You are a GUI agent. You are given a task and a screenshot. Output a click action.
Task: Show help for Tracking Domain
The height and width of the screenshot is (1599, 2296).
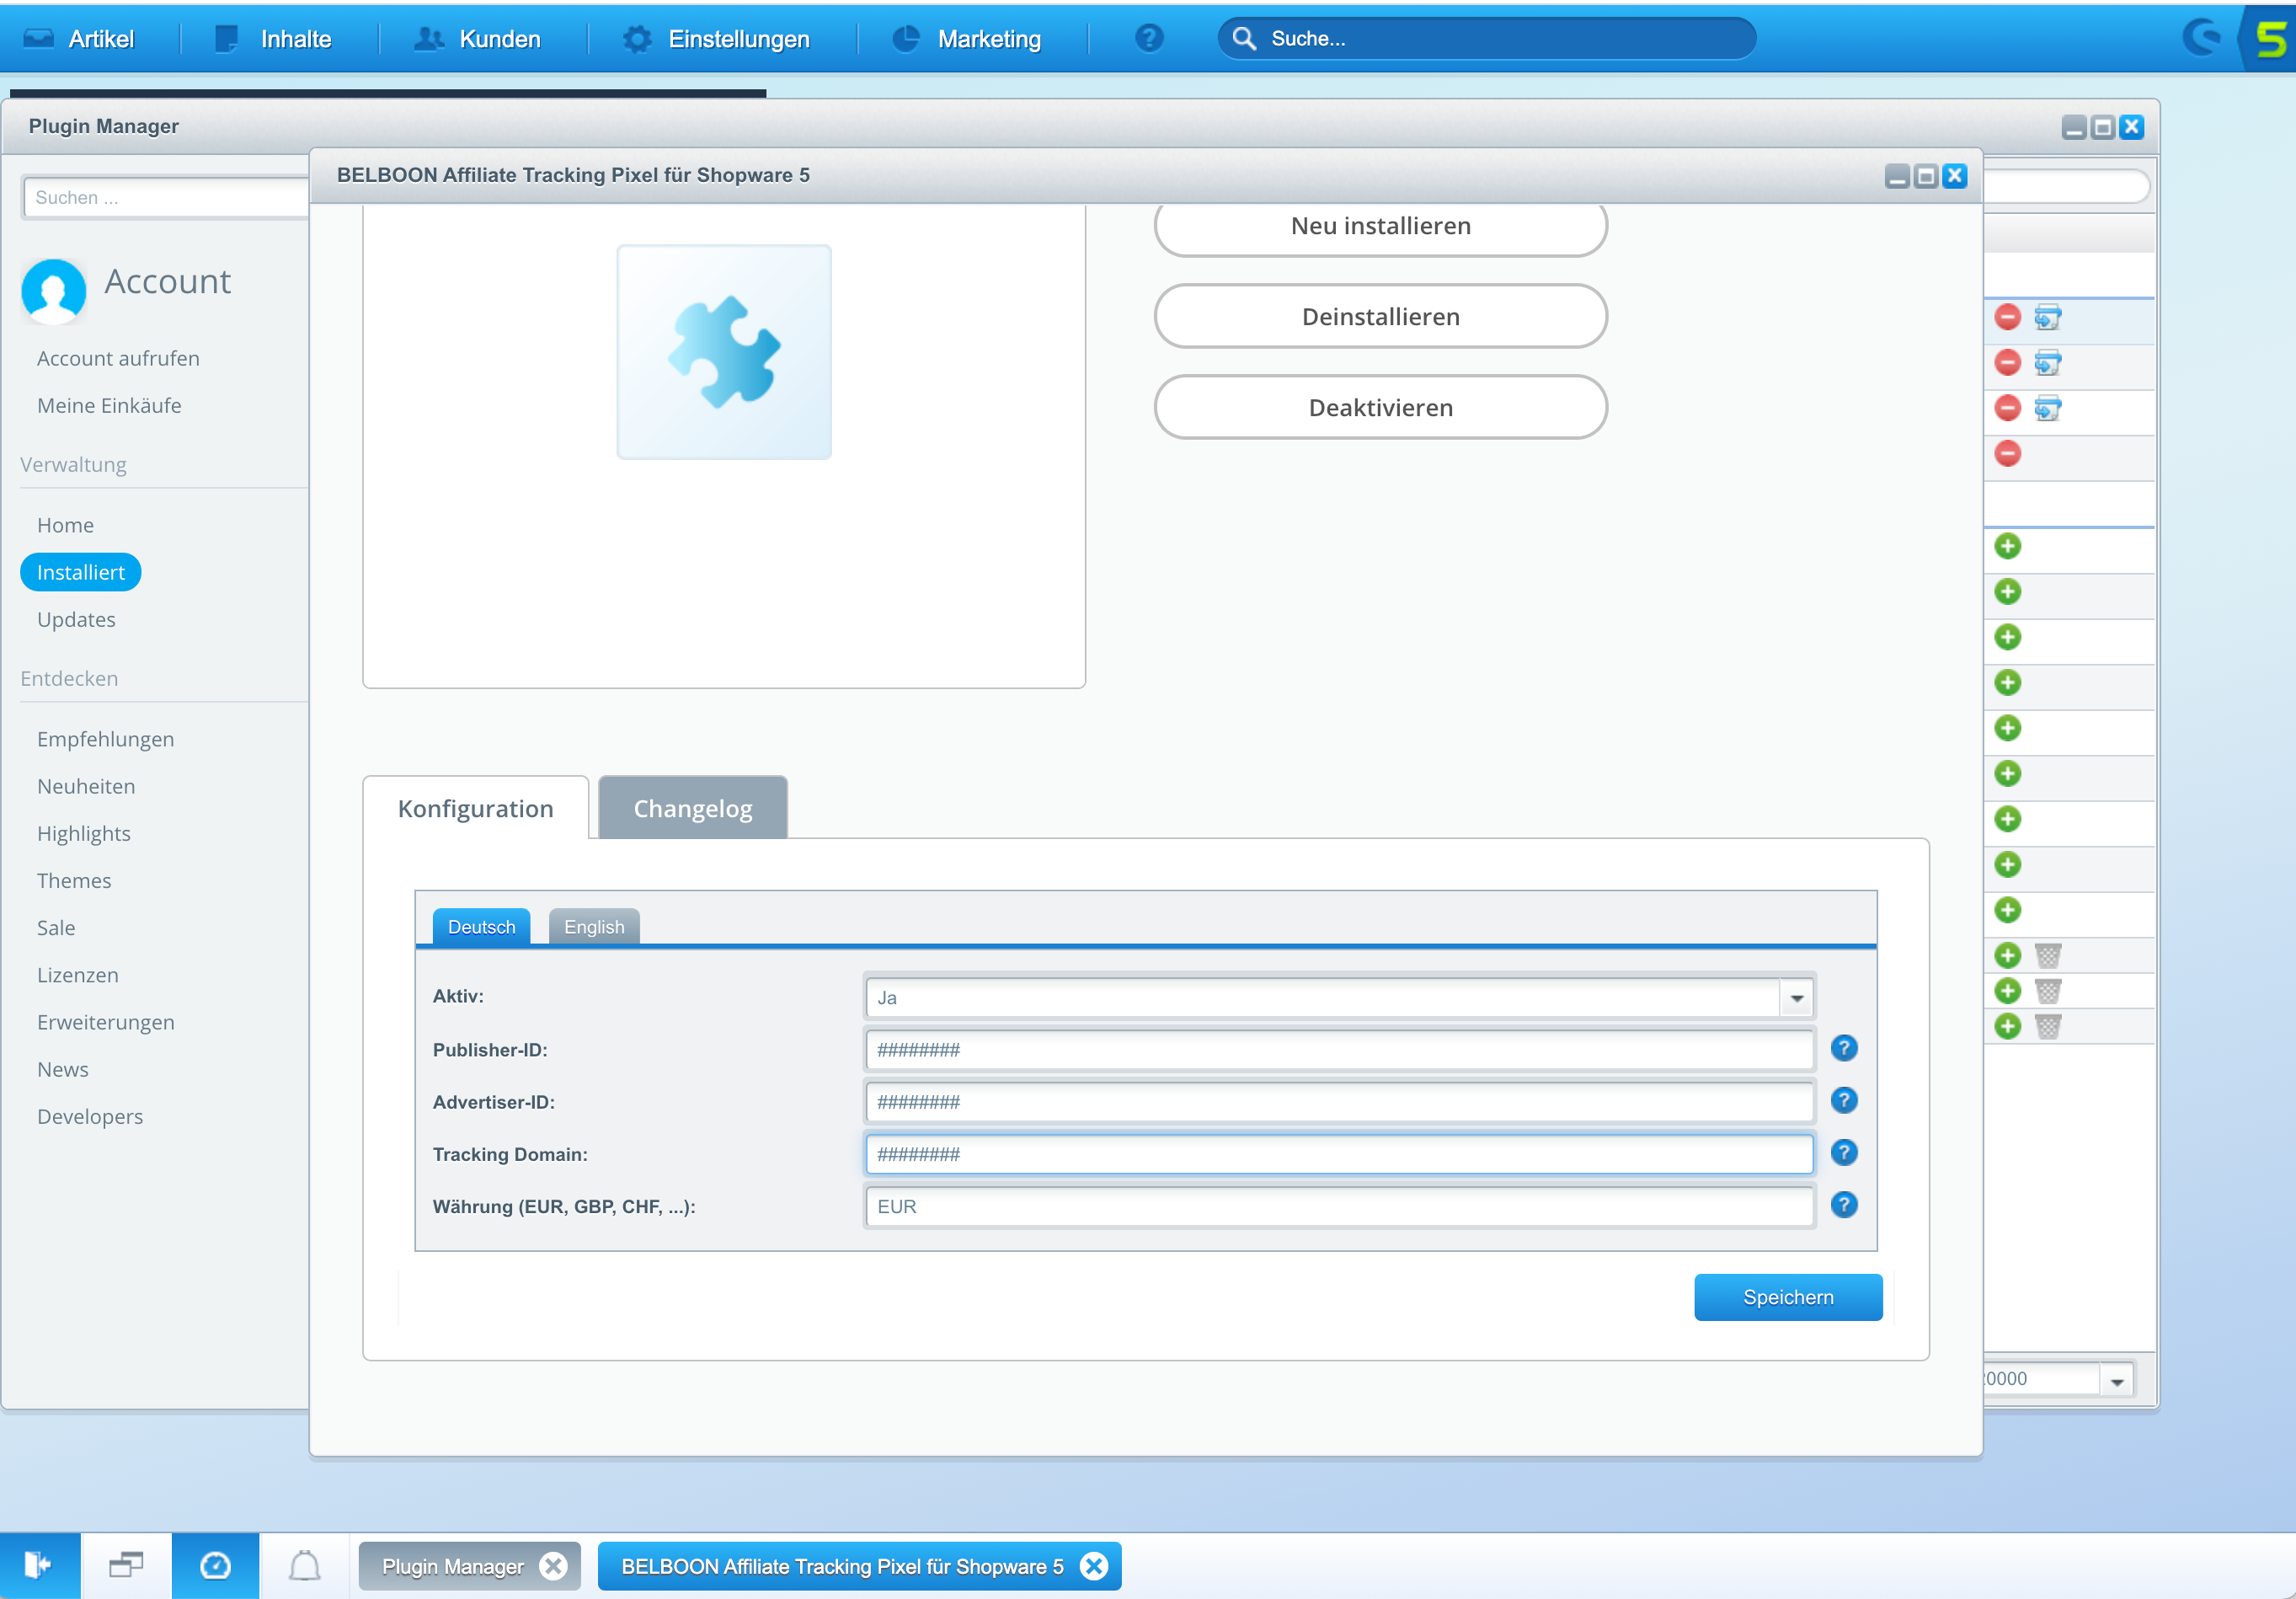(1844, 1152)
